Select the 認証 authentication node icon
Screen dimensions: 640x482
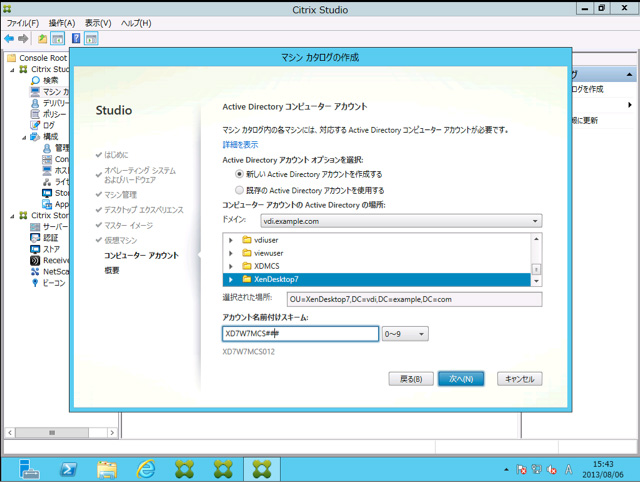36,238
